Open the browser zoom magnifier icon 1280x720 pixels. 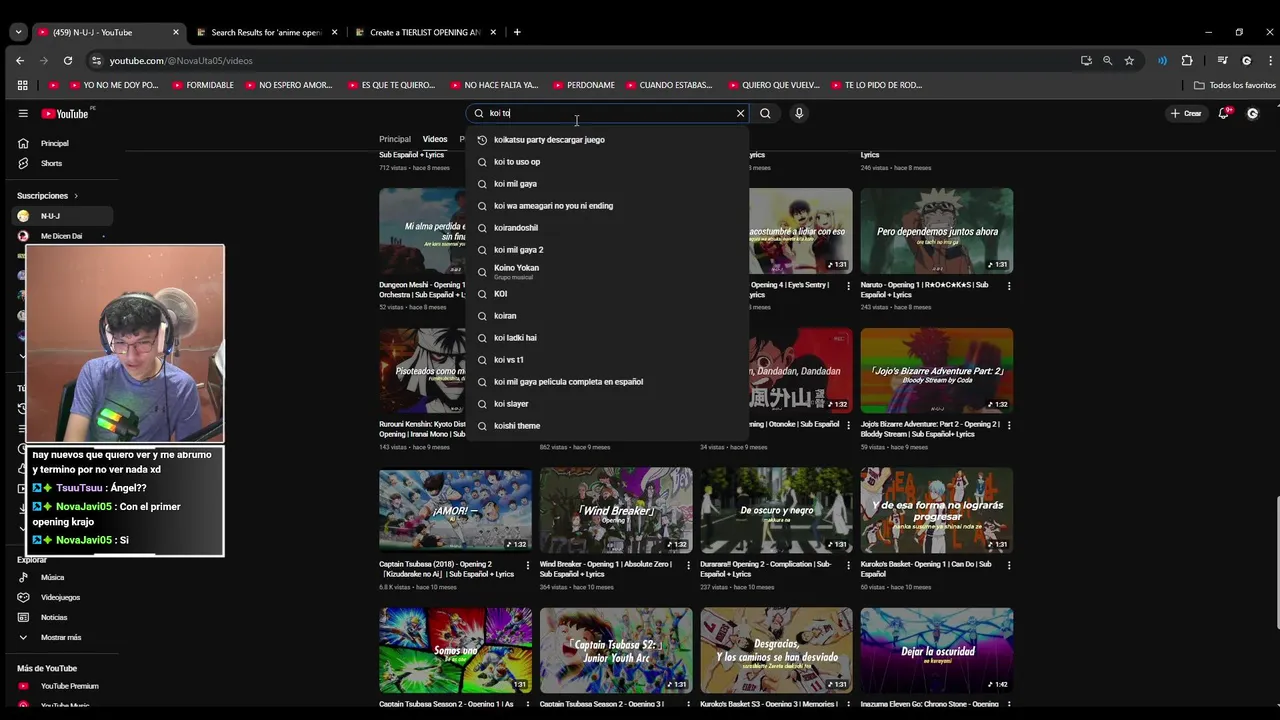1107,61
